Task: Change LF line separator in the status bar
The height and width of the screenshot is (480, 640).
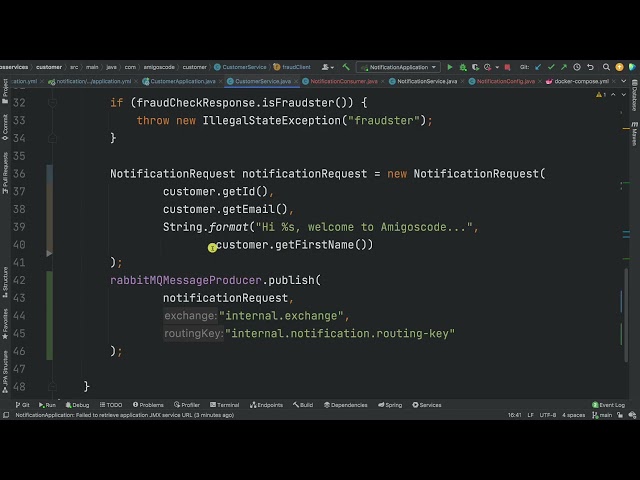Action: 531,415
